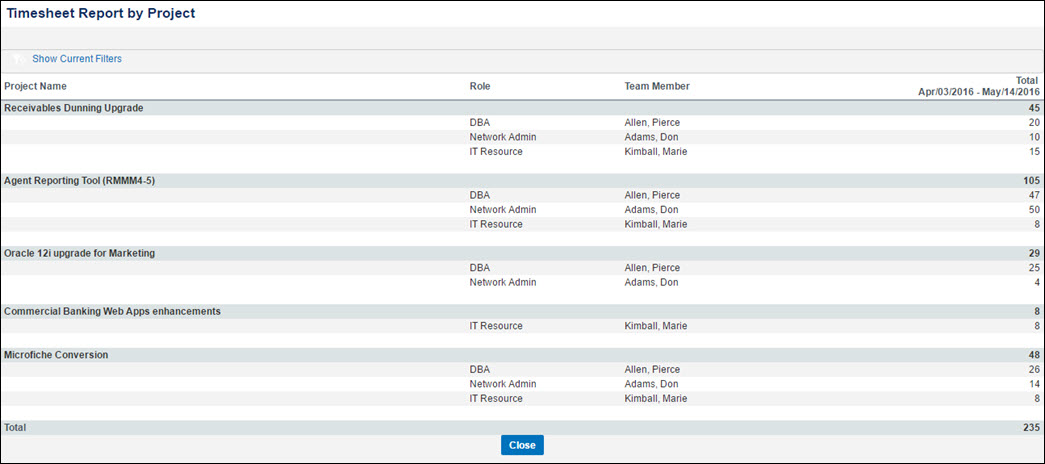The height and width of the screenshot is (464, 1045).
Task: Click Kimball, Marie under Receivables Dunning Upgrade
Action: click(x=656, y=152)
